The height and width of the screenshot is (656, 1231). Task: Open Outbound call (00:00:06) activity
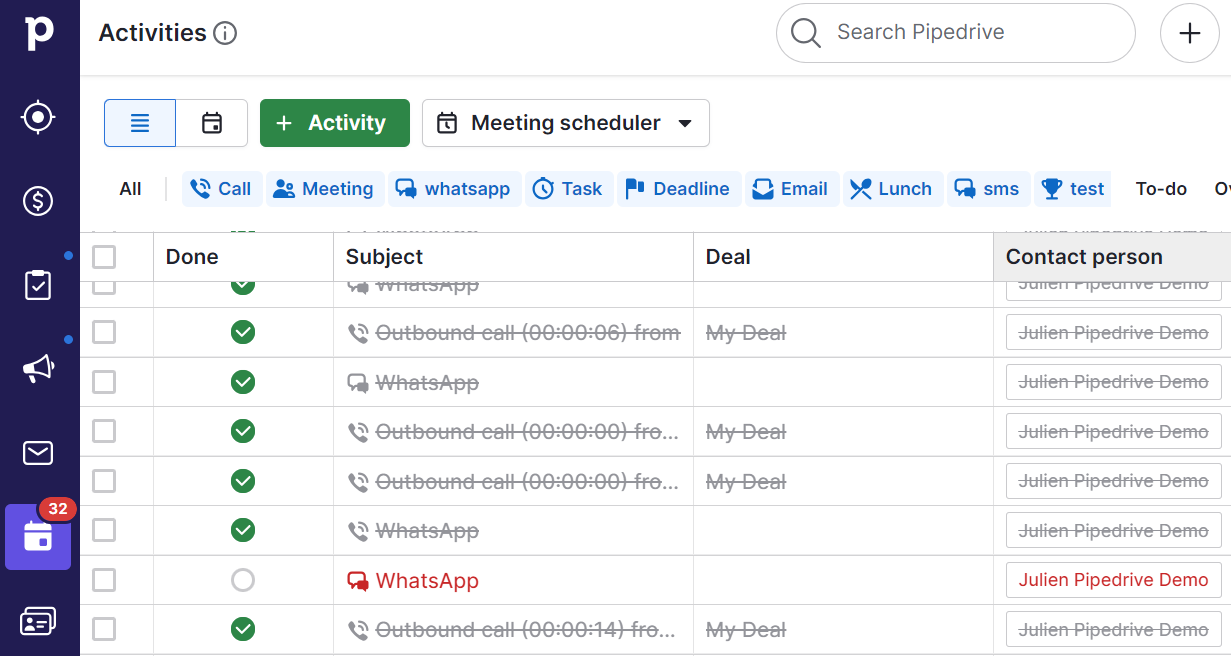[528, 333]
